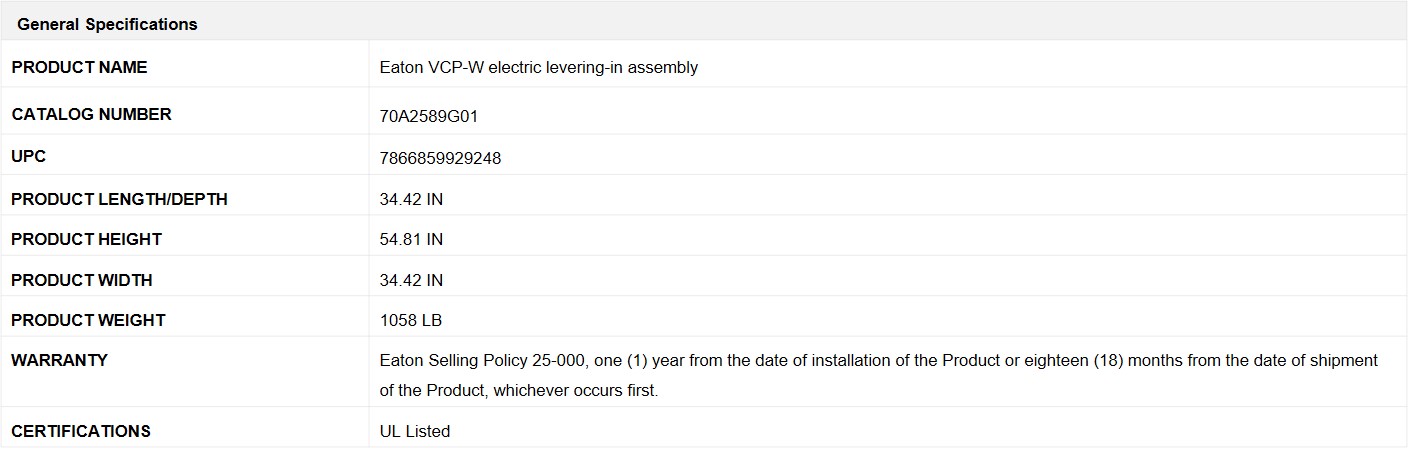Screen dimensions: 1408x452
Task: Select the PRODUCT WEIGHT label
Action: click(88, 320)
